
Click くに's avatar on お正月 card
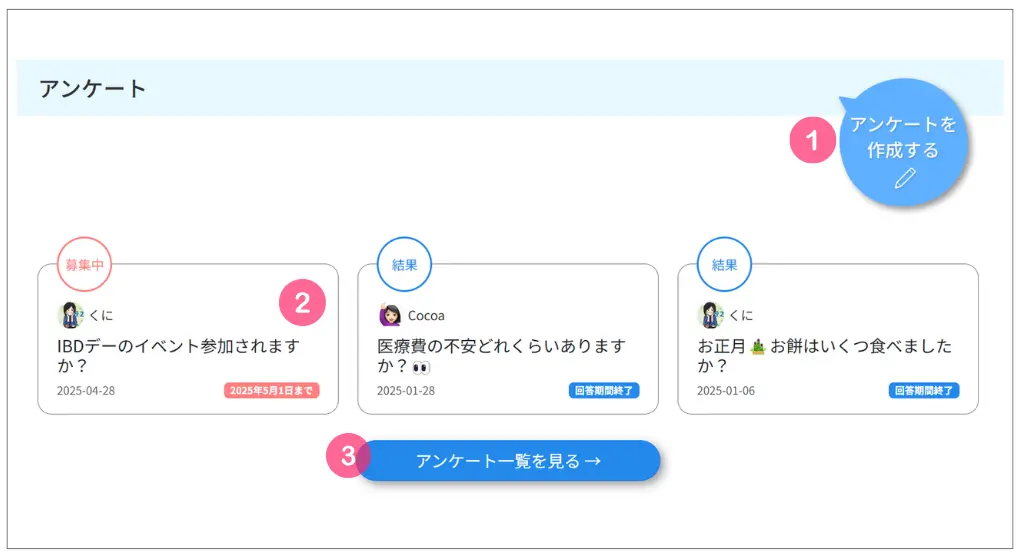point(710,315)
